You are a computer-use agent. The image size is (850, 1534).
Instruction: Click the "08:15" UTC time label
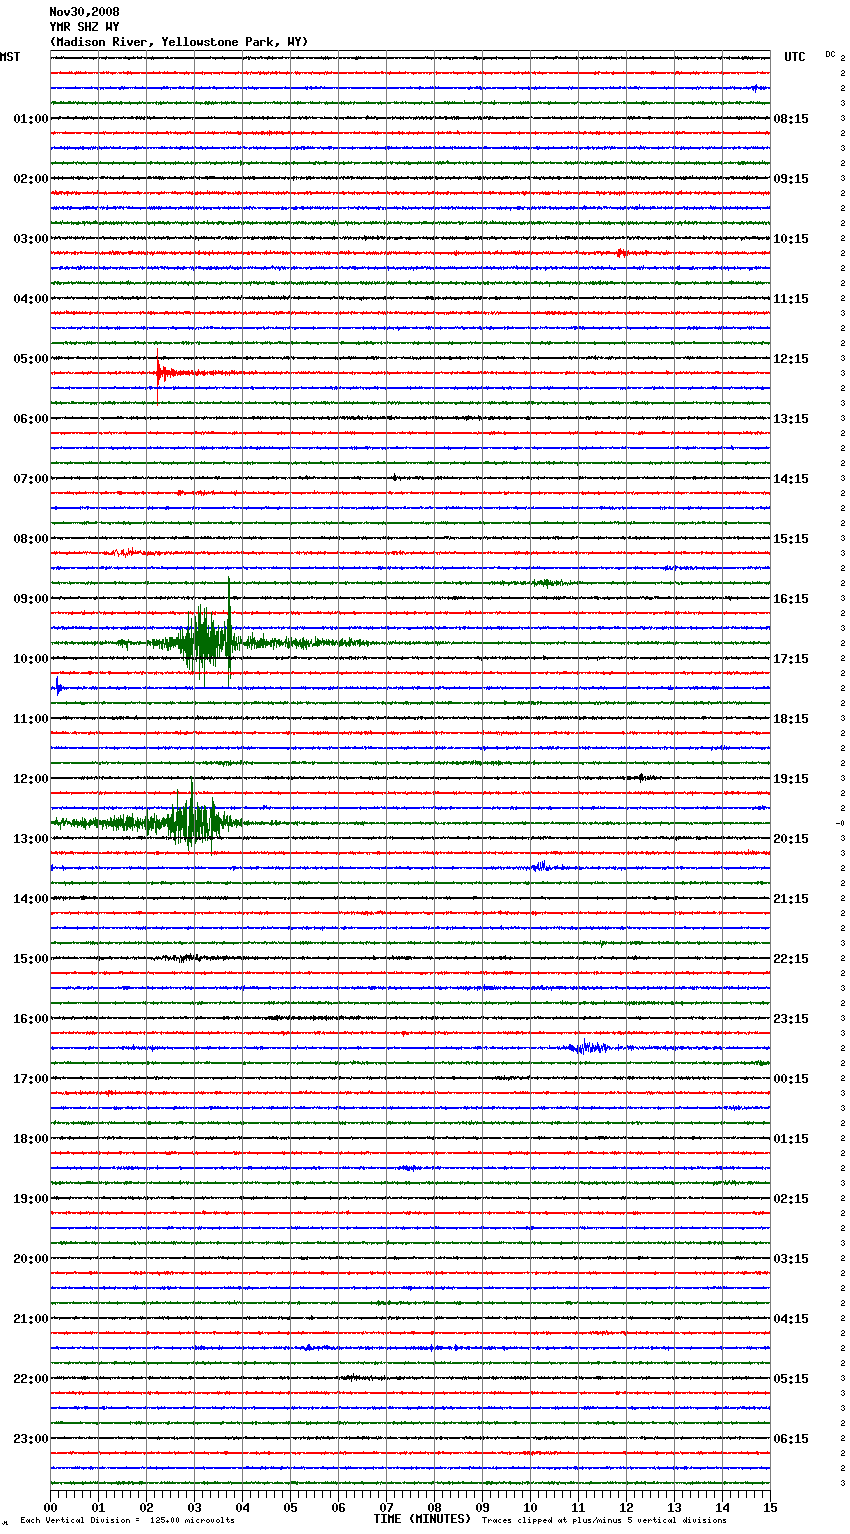[x=791, y=119]
